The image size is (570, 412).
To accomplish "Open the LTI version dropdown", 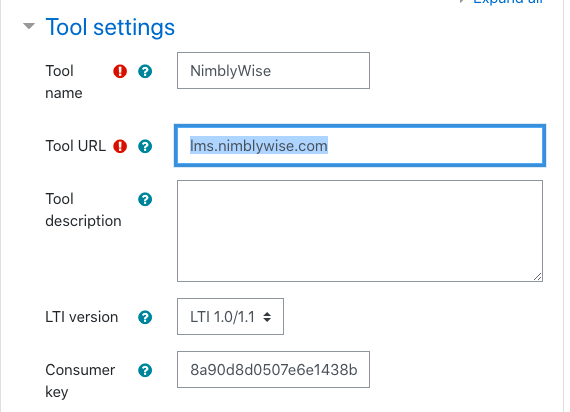I will pyautogui.click(x=230, y=316).
